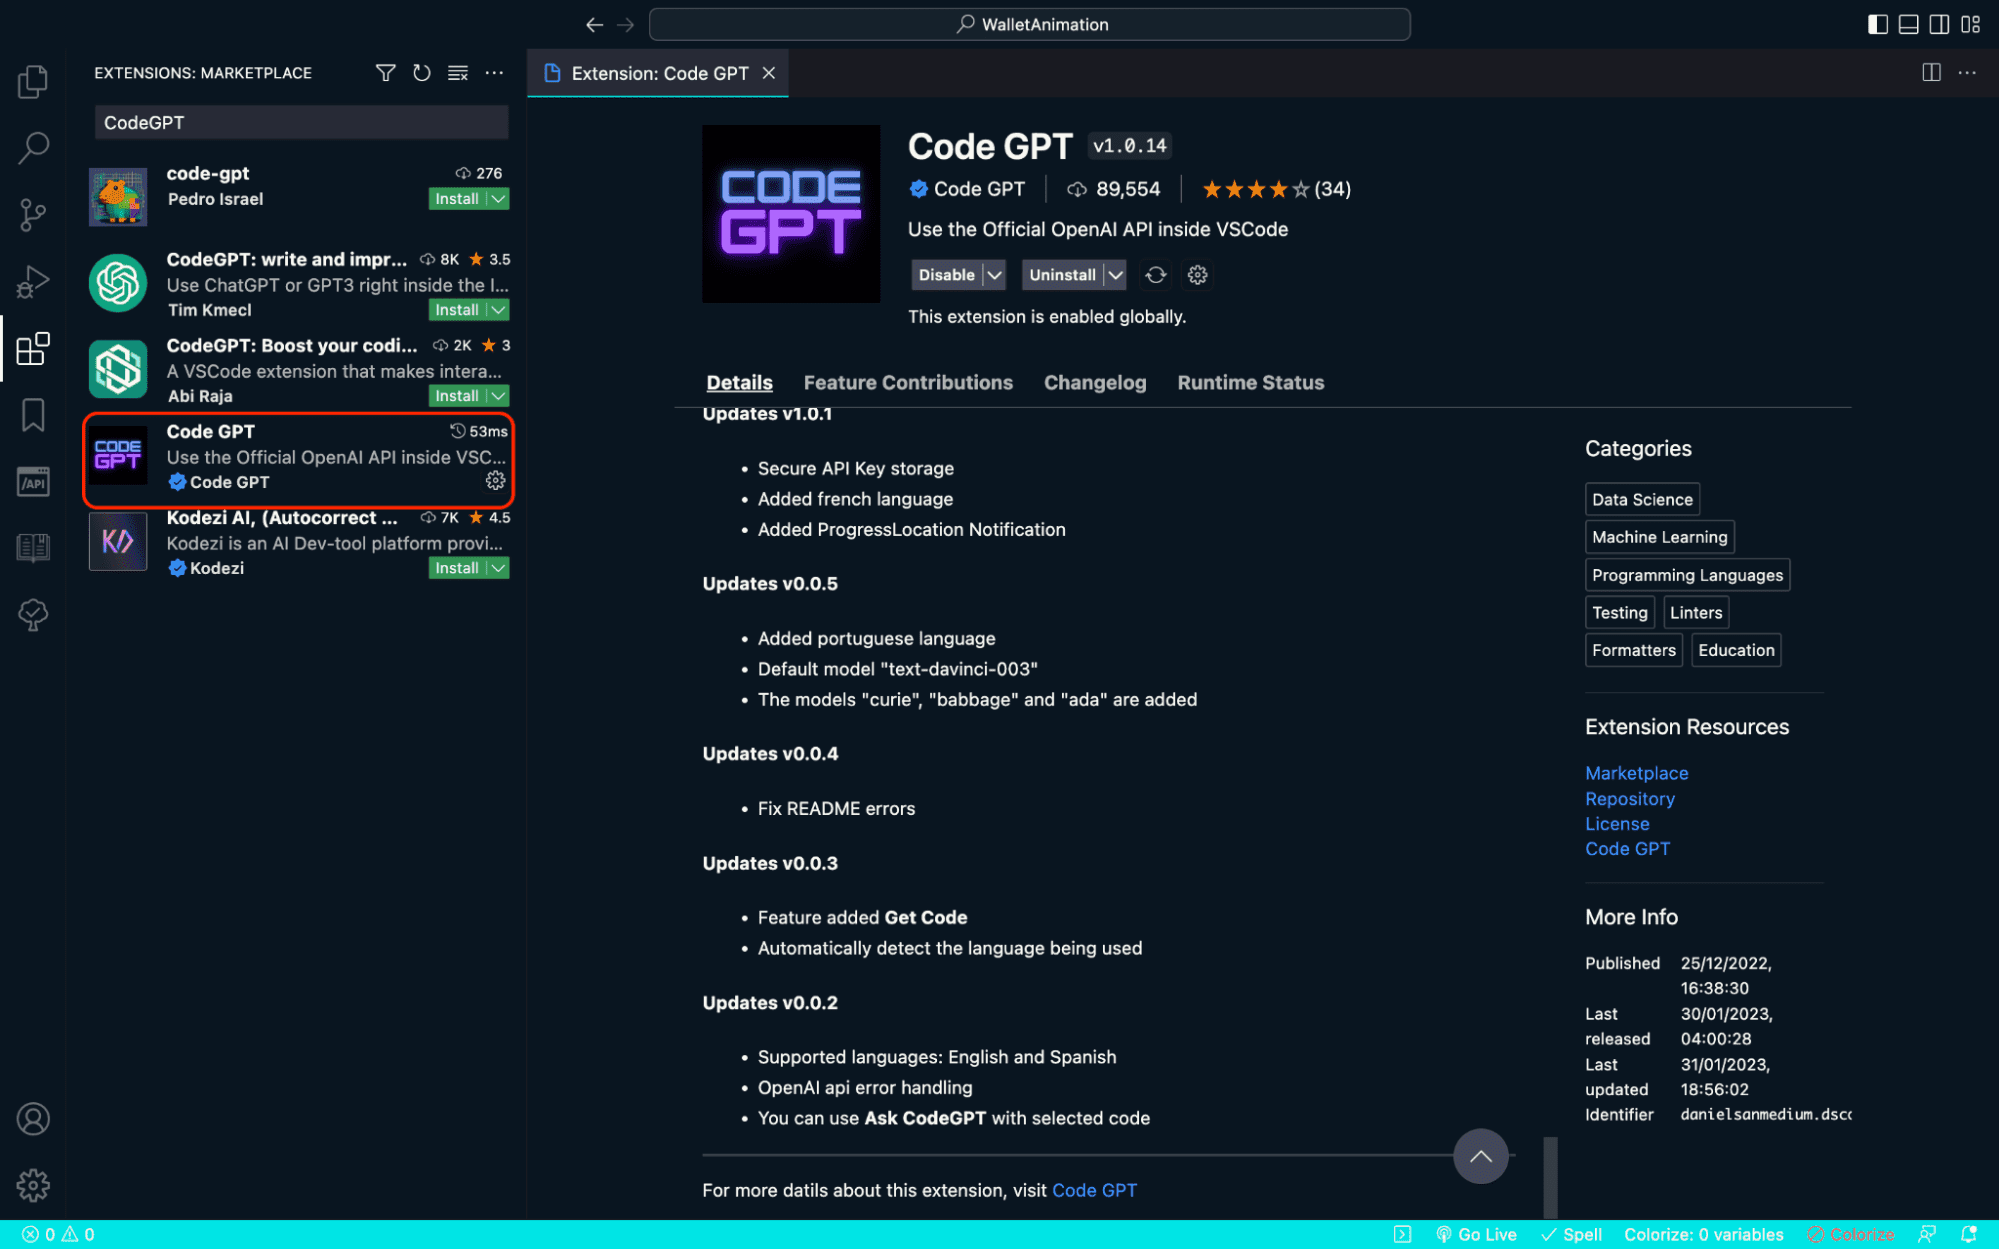The height and width of the screenshot is (1250, 1999).
Task: Click the terminal-like icon in the status bar
Action: [x=1402, y=1235]
